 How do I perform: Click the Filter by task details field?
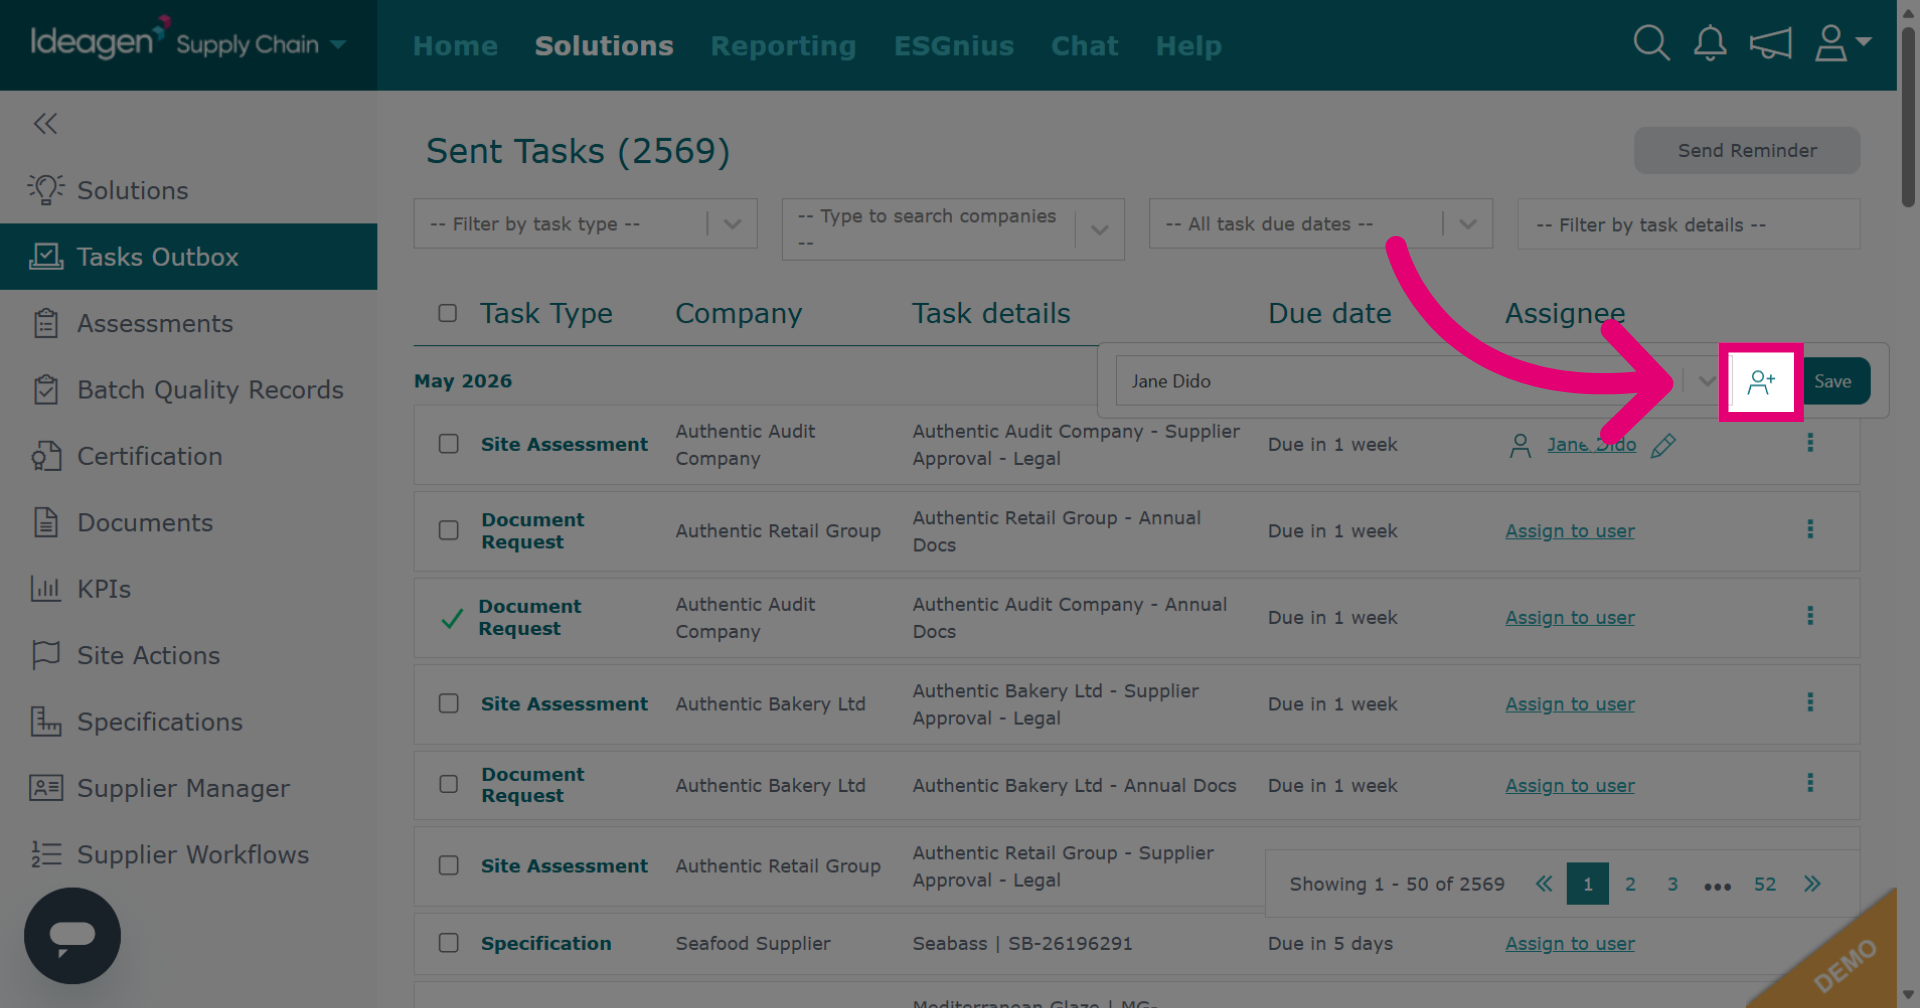pos(1688,224)
